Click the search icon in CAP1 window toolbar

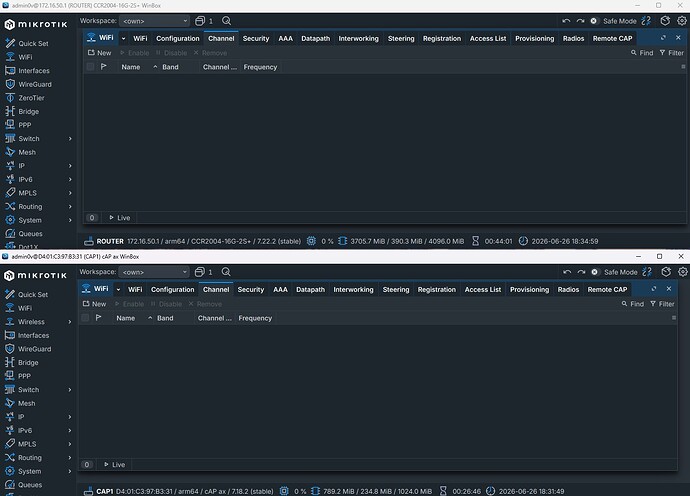click(226, 272)
